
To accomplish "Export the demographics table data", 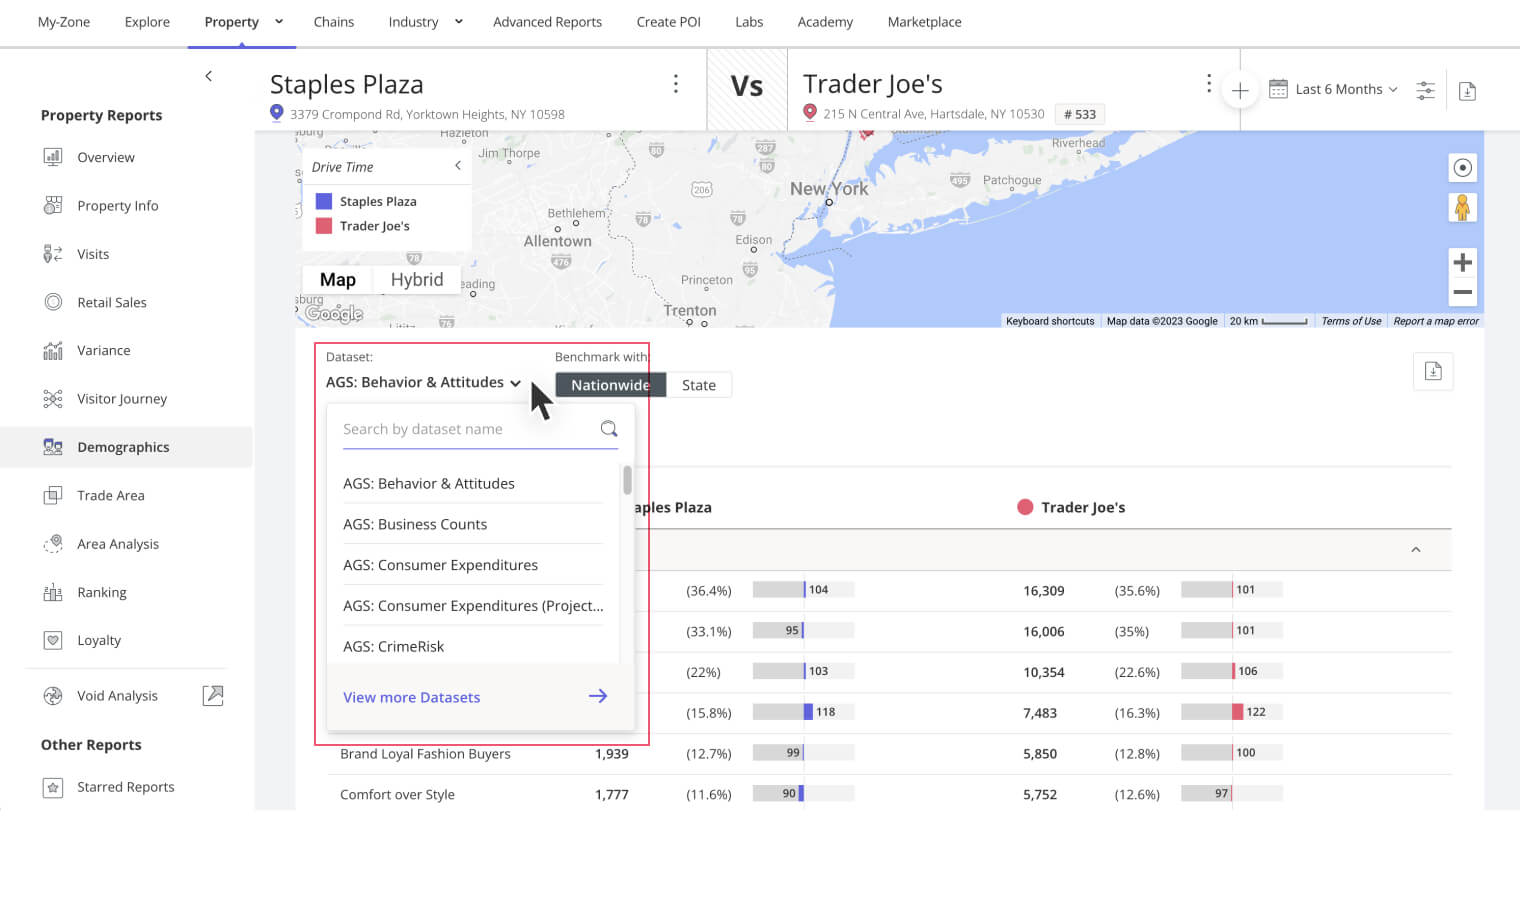I will (1433, 371).
